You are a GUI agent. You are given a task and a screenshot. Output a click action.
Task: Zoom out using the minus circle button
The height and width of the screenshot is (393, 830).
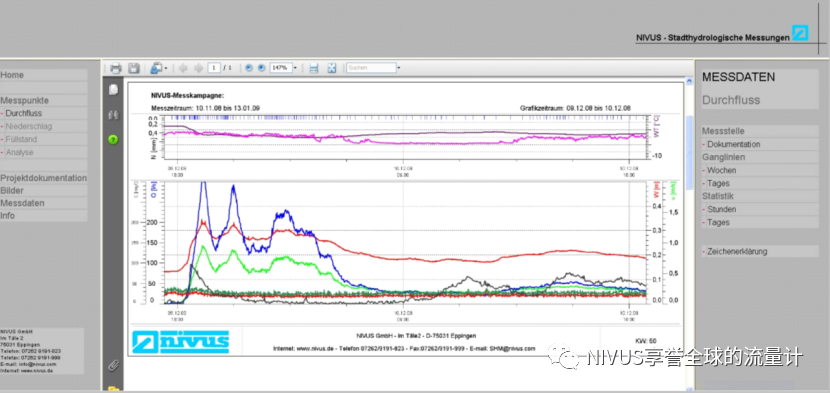249,68
